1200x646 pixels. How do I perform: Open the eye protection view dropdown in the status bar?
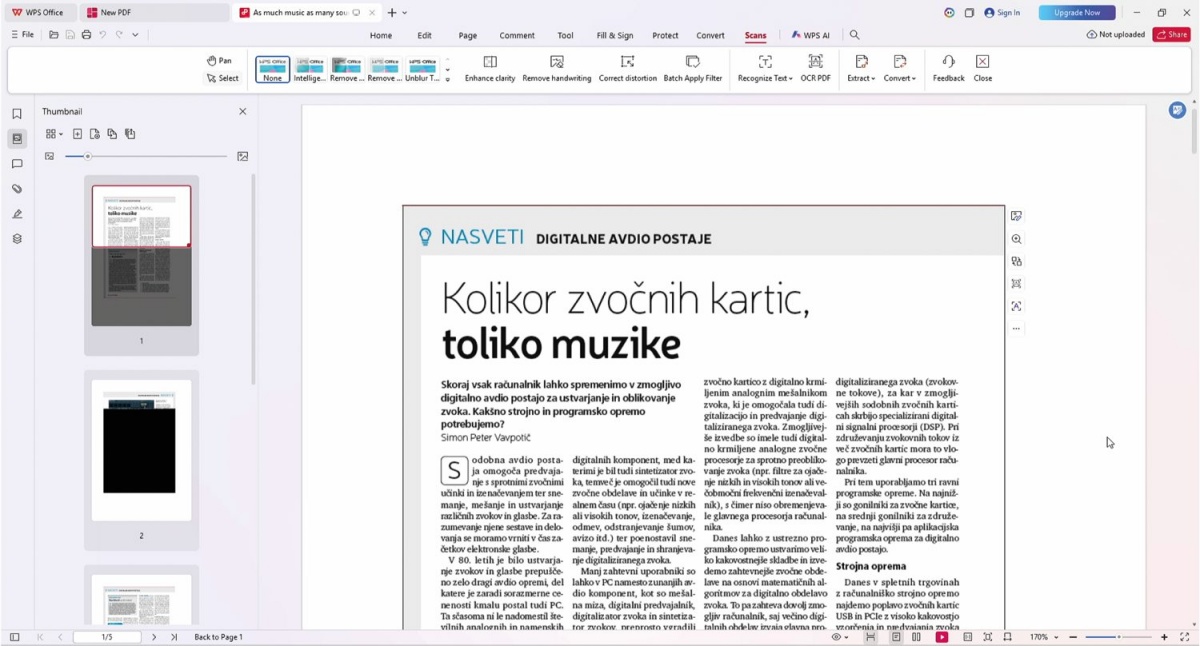click(x=840, y=637)
